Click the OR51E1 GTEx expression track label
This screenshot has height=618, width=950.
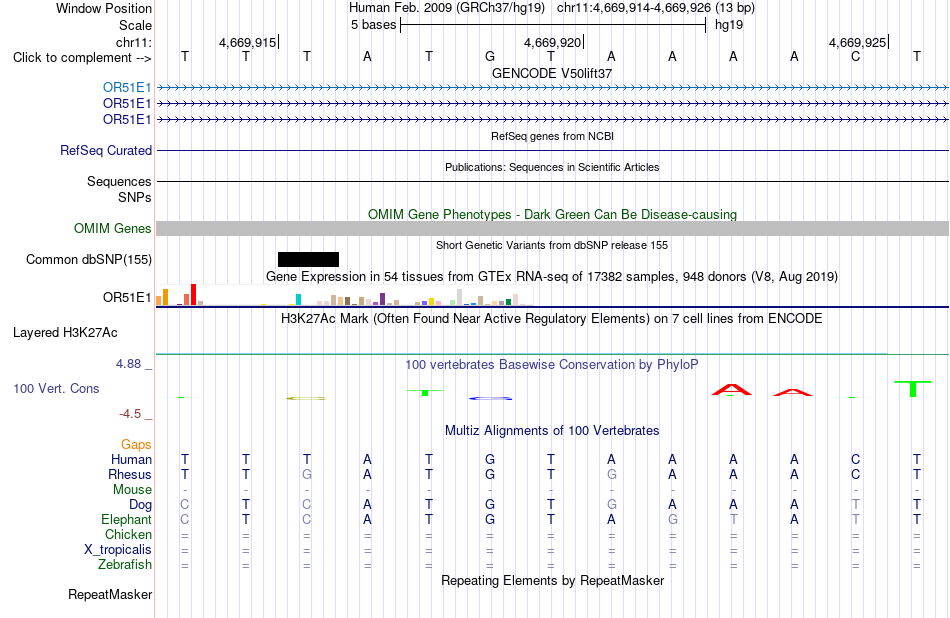coord(127,297)
